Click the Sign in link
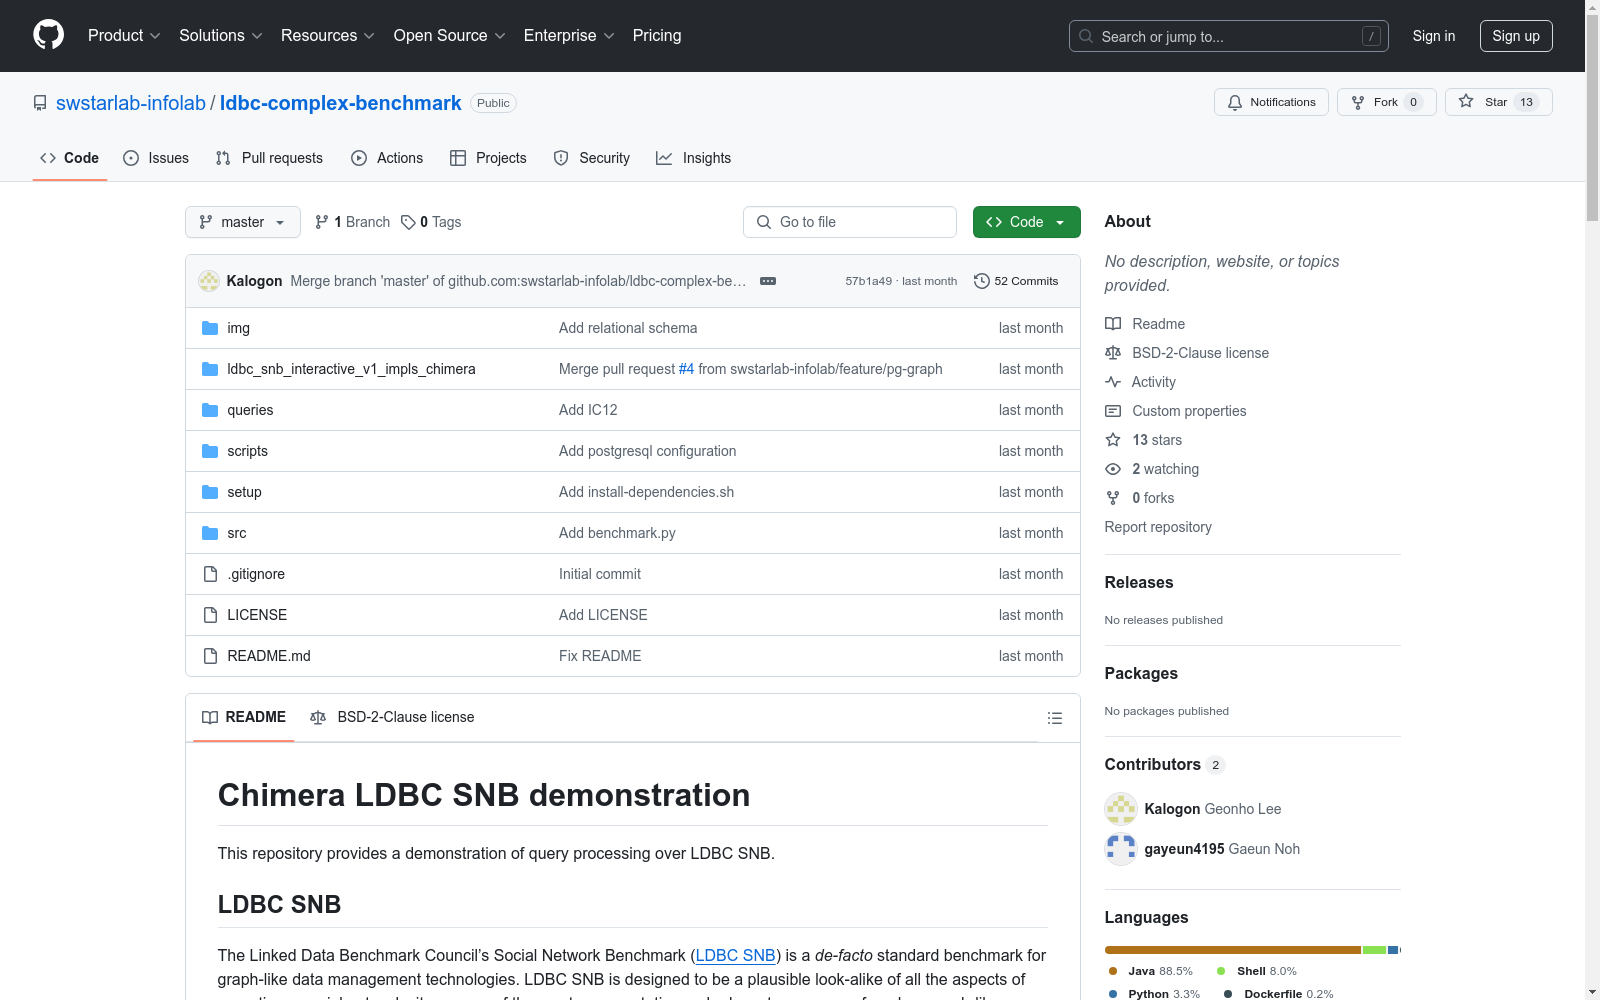The height and width of the screenshot is (1000, 1600). 1434,36
